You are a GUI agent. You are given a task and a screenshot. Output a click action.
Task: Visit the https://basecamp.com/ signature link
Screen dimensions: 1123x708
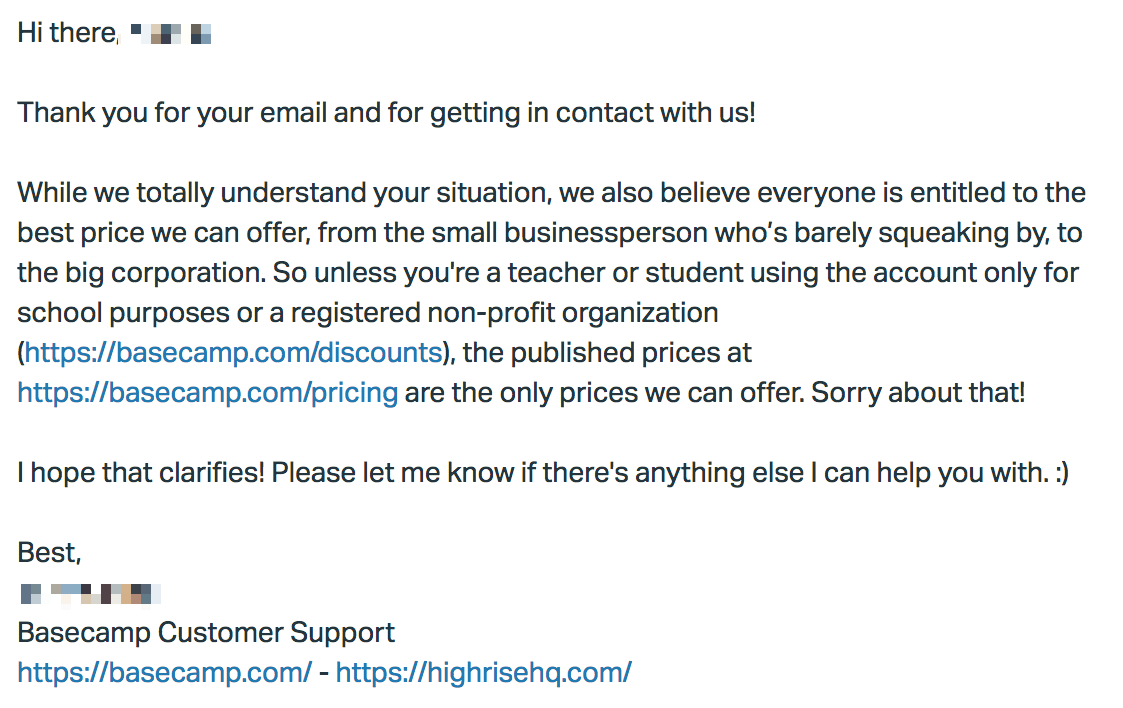[x=165, y=673]
